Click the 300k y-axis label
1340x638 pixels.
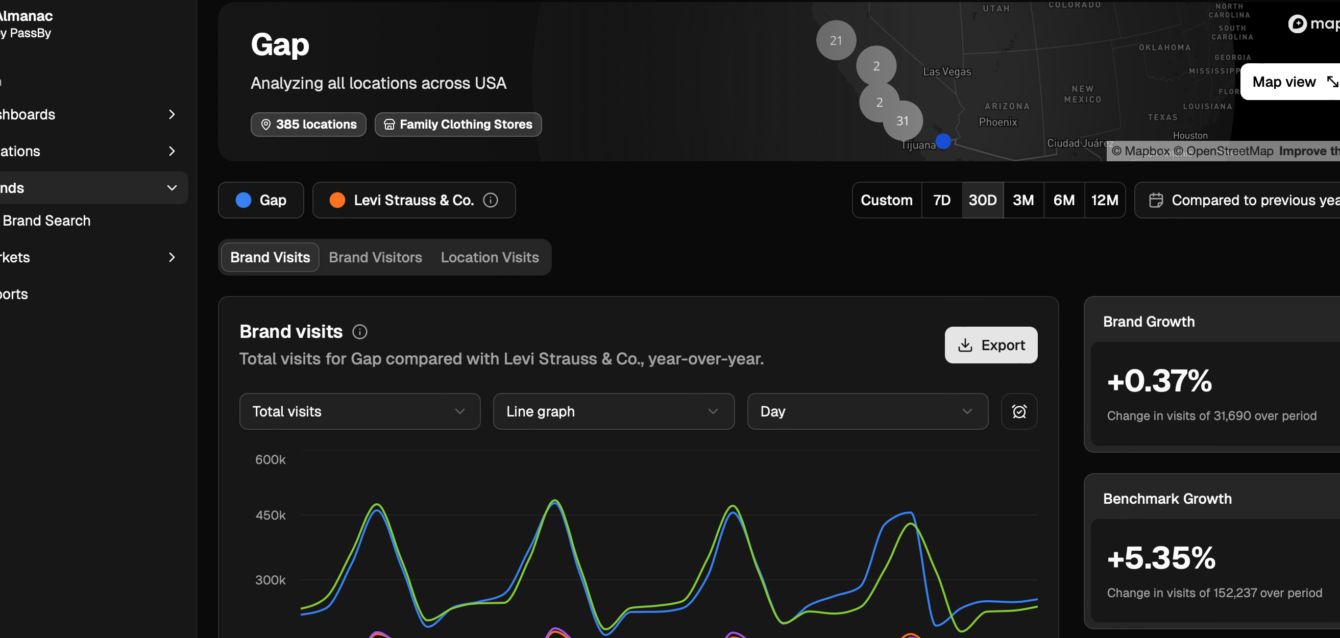click(x=270, y=580)
